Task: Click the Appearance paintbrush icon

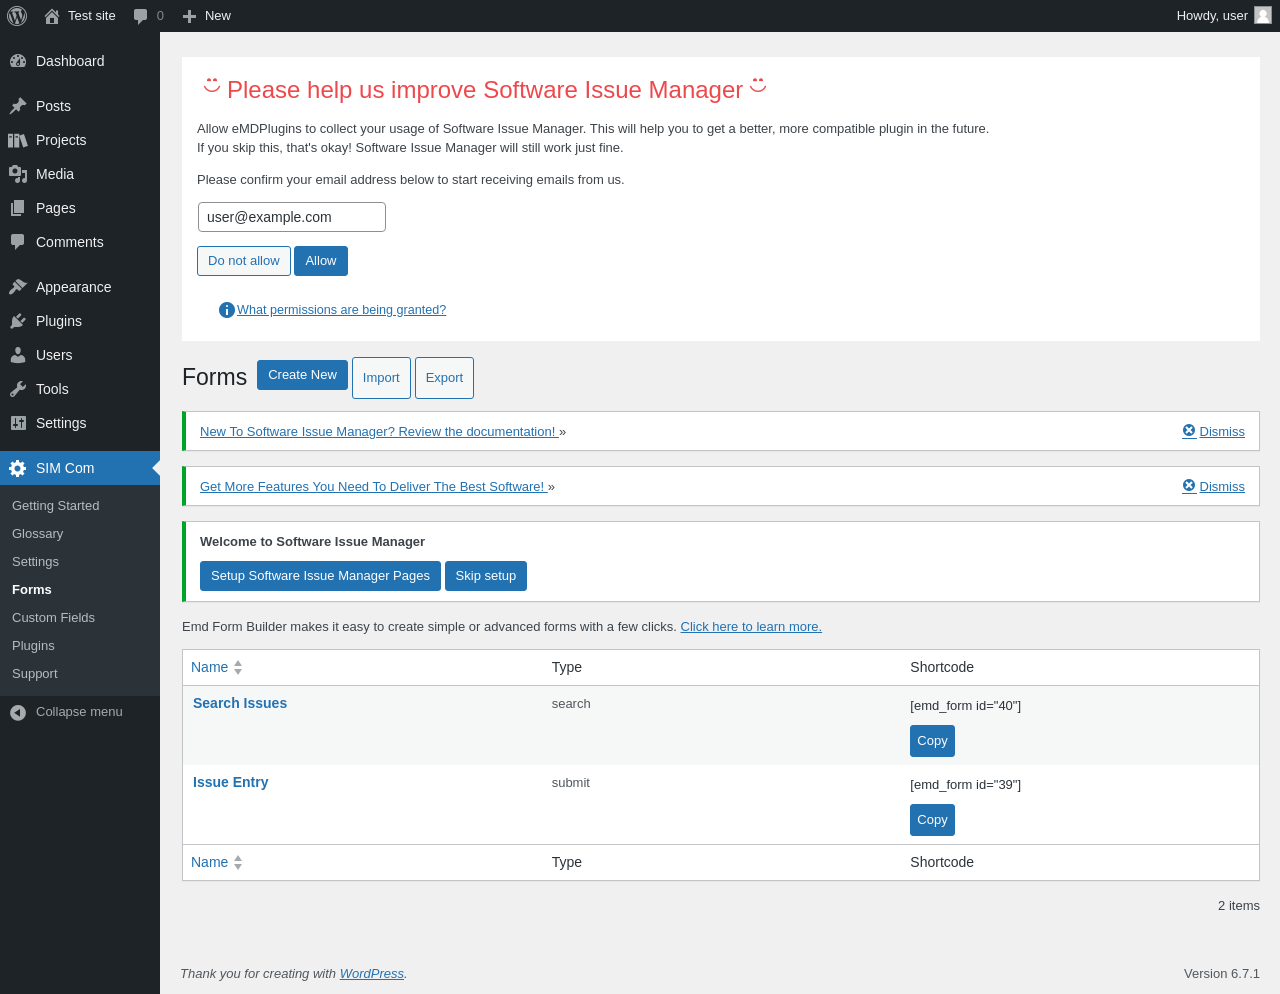Action: click(18, 287)
